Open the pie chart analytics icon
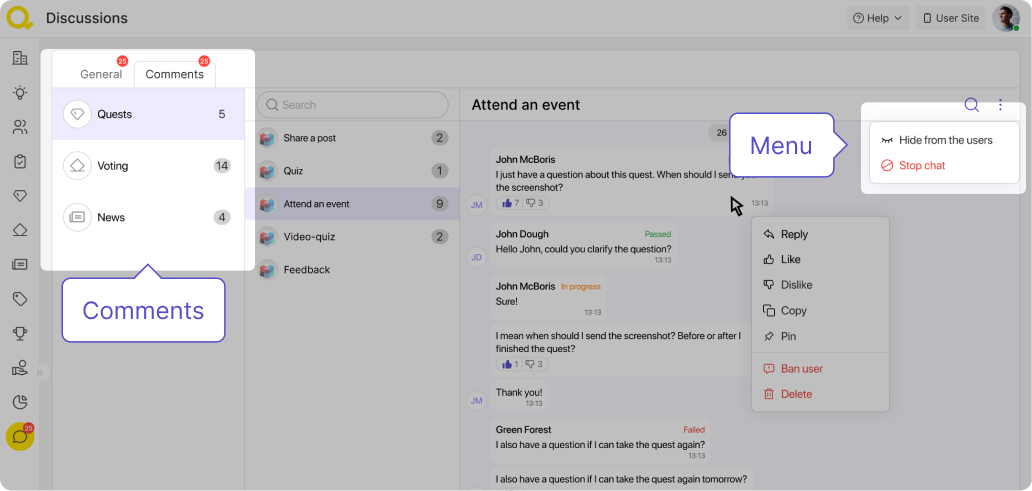Viewport: 1032px width, 491px height. coord(19,402)
